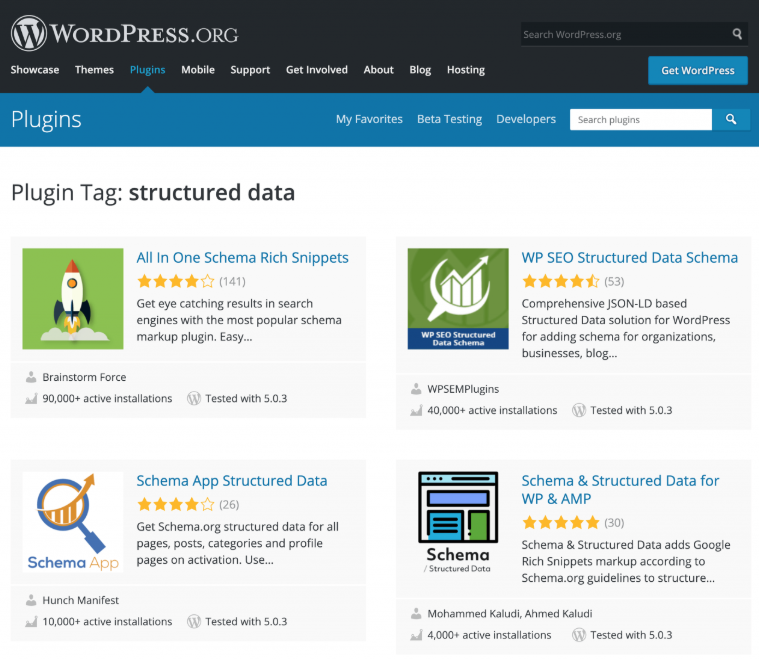Open the Get Involved menu item
This screenshot has height=659, width=759.
[317, 70]
